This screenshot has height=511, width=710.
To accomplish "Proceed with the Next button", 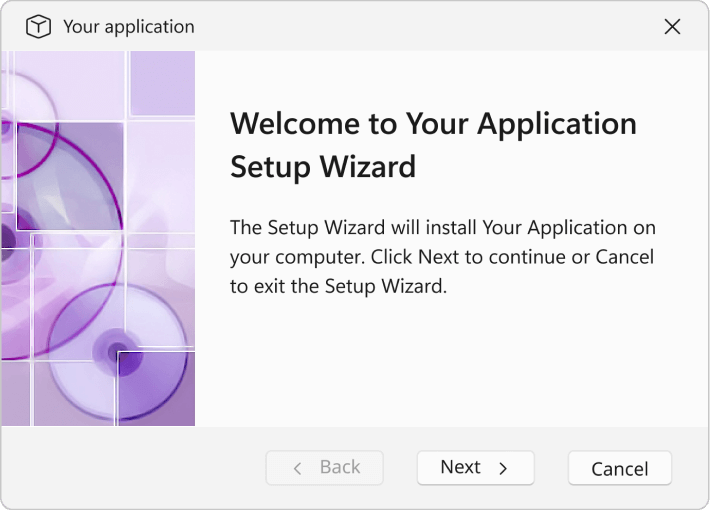I will coord(475,468).
